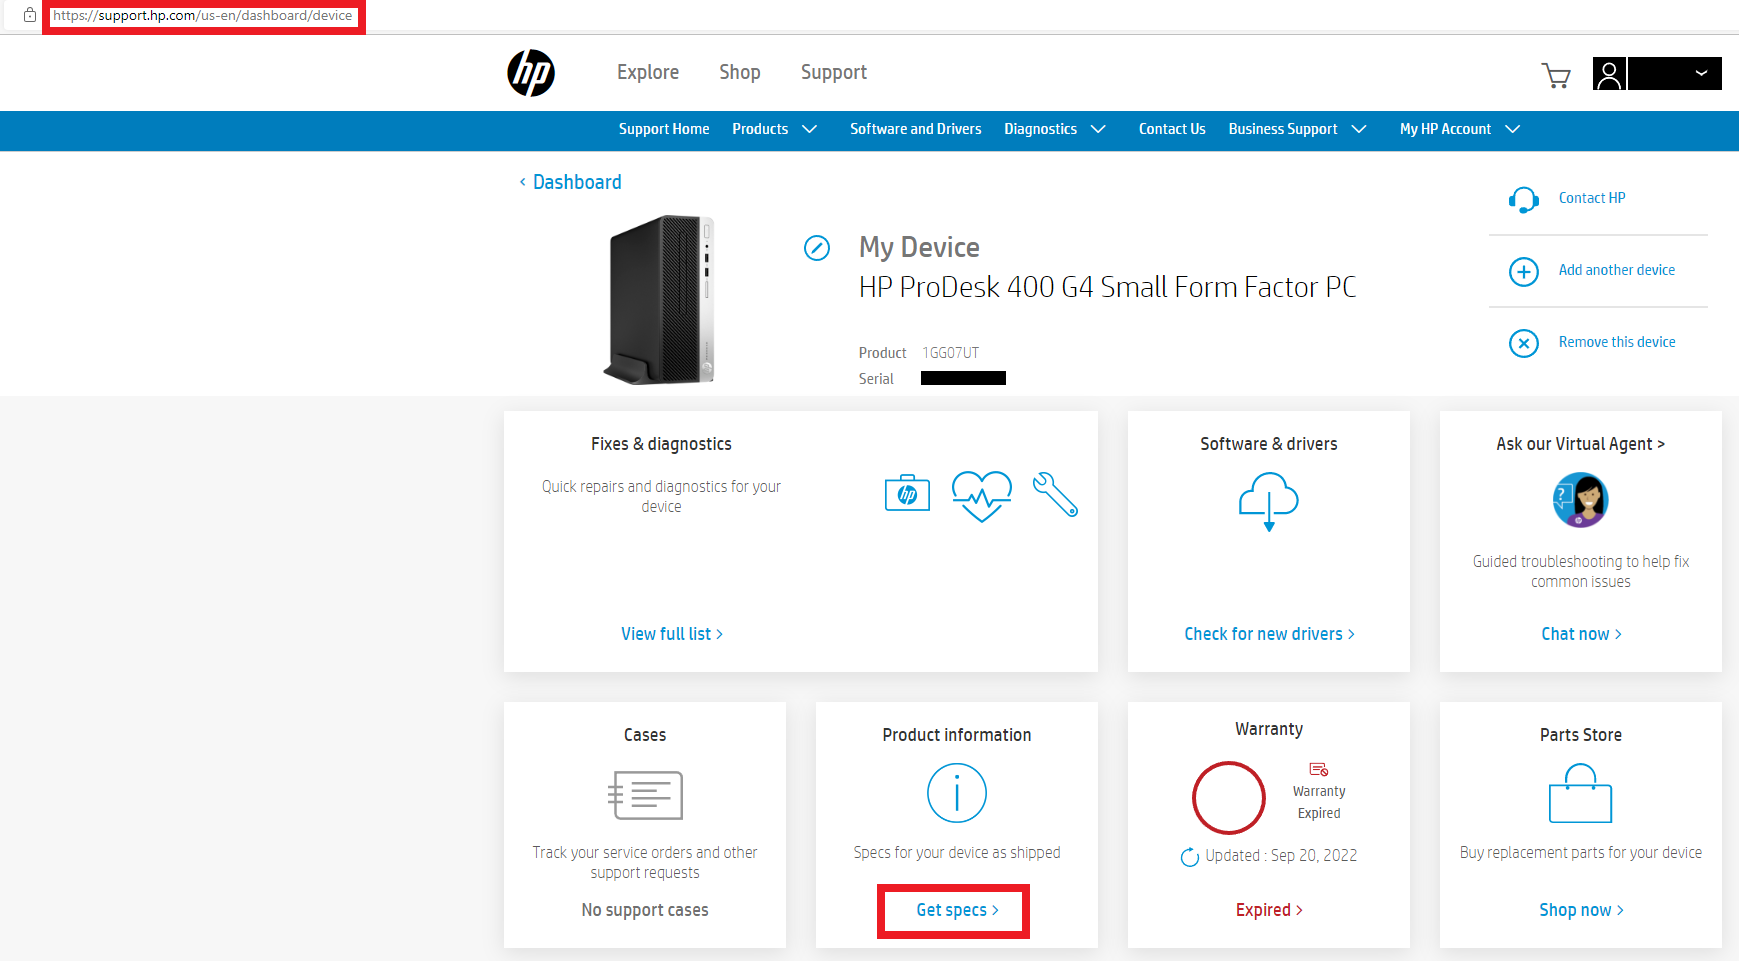Open the shopping cart
Image resolution: width=1739 pixels, height=961 pixels.
(1556, 76)
